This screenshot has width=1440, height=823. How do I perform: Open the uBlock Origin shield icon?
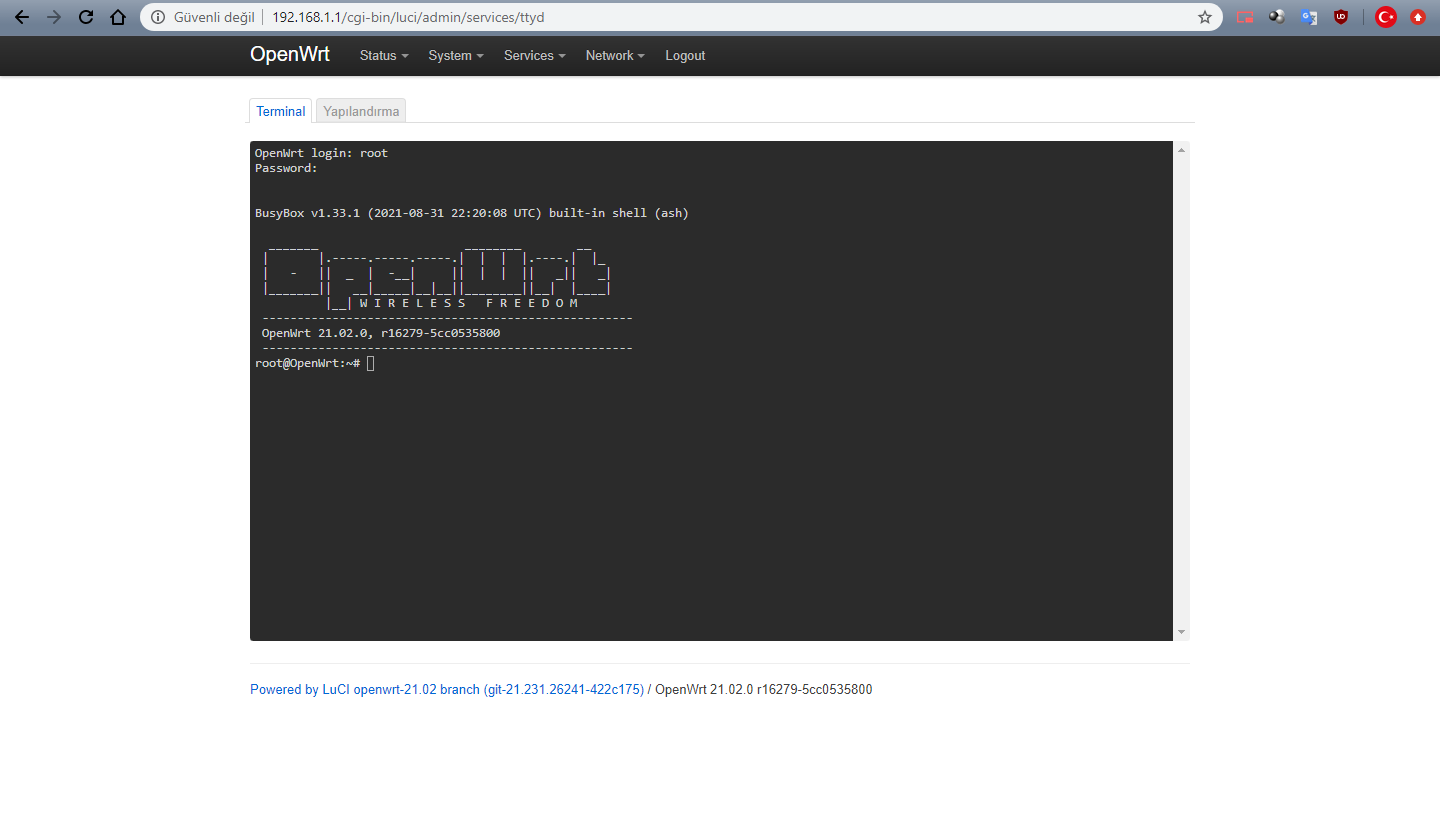1341,17
